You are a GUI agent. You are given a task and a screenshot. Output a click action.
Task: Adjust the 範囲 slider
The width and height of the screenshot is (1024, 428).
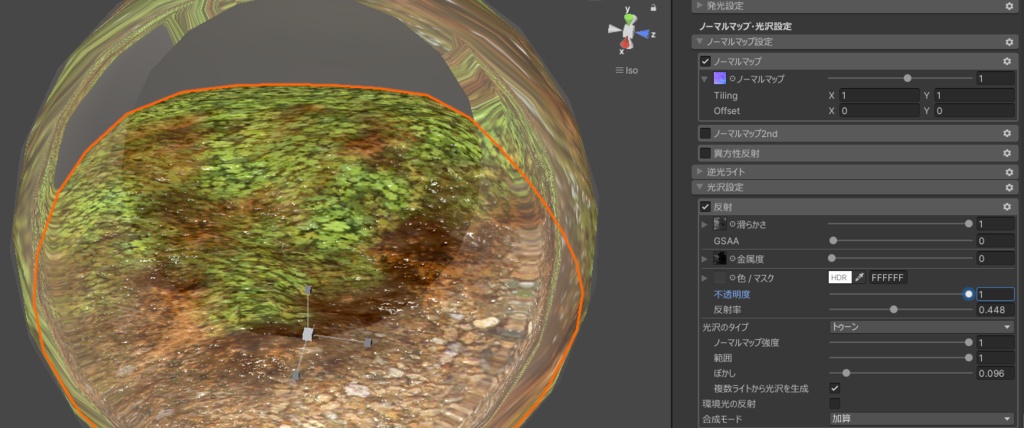tap(901, 358)
